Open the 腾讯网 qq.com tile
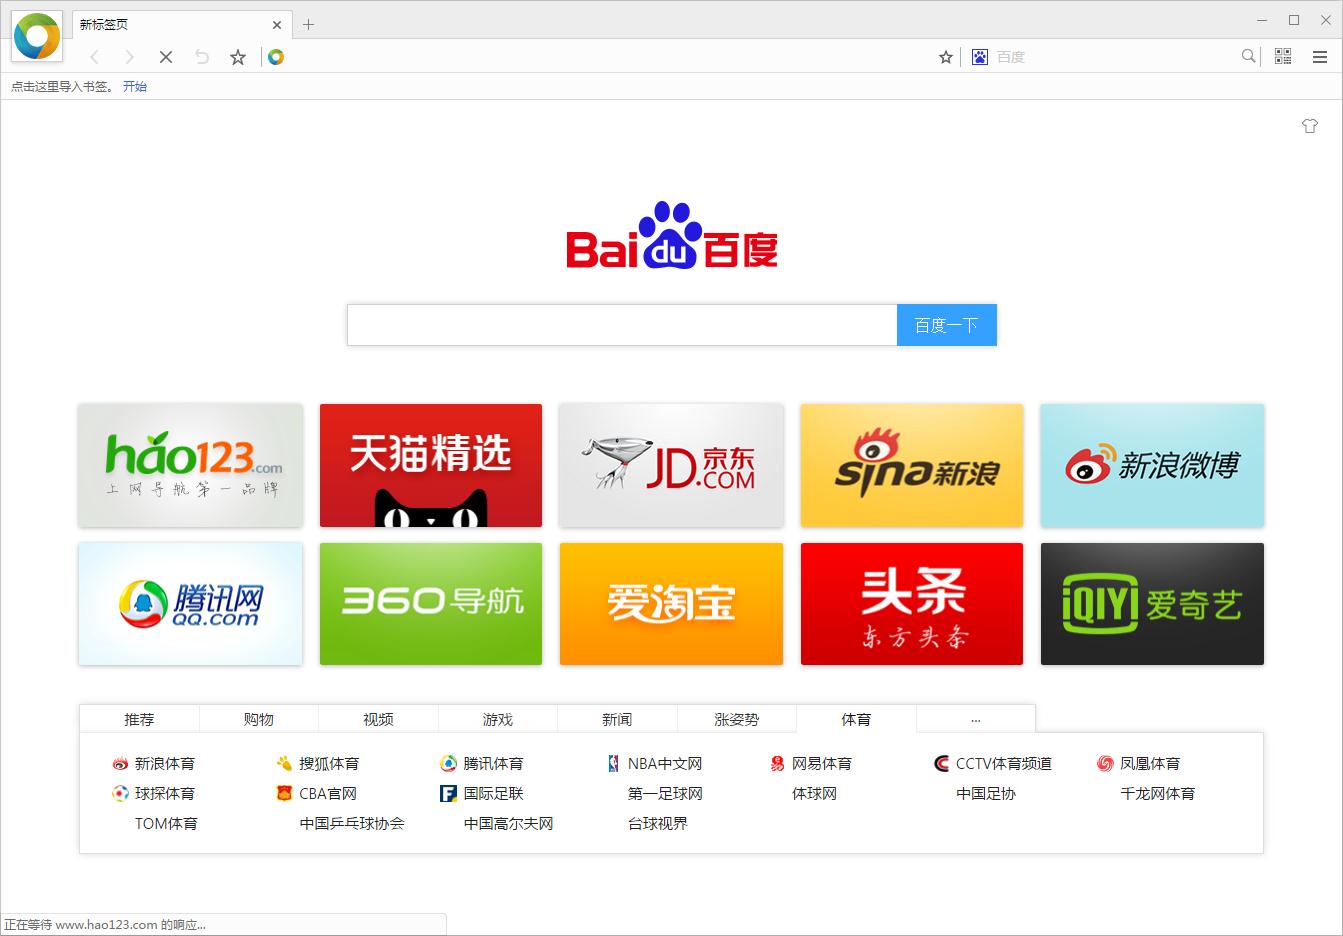1343x936 pixels. point(190,604)
